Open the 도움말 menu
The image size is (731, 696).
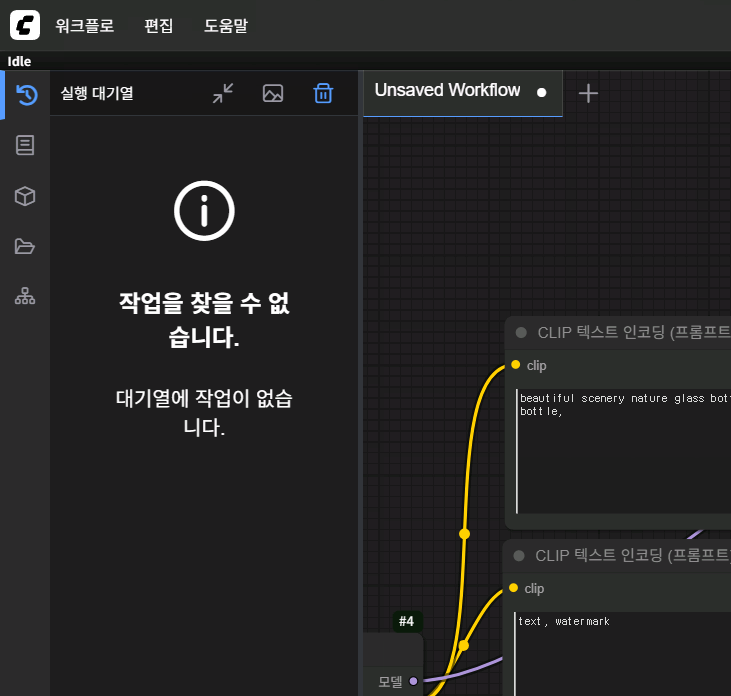click(226, 26)
